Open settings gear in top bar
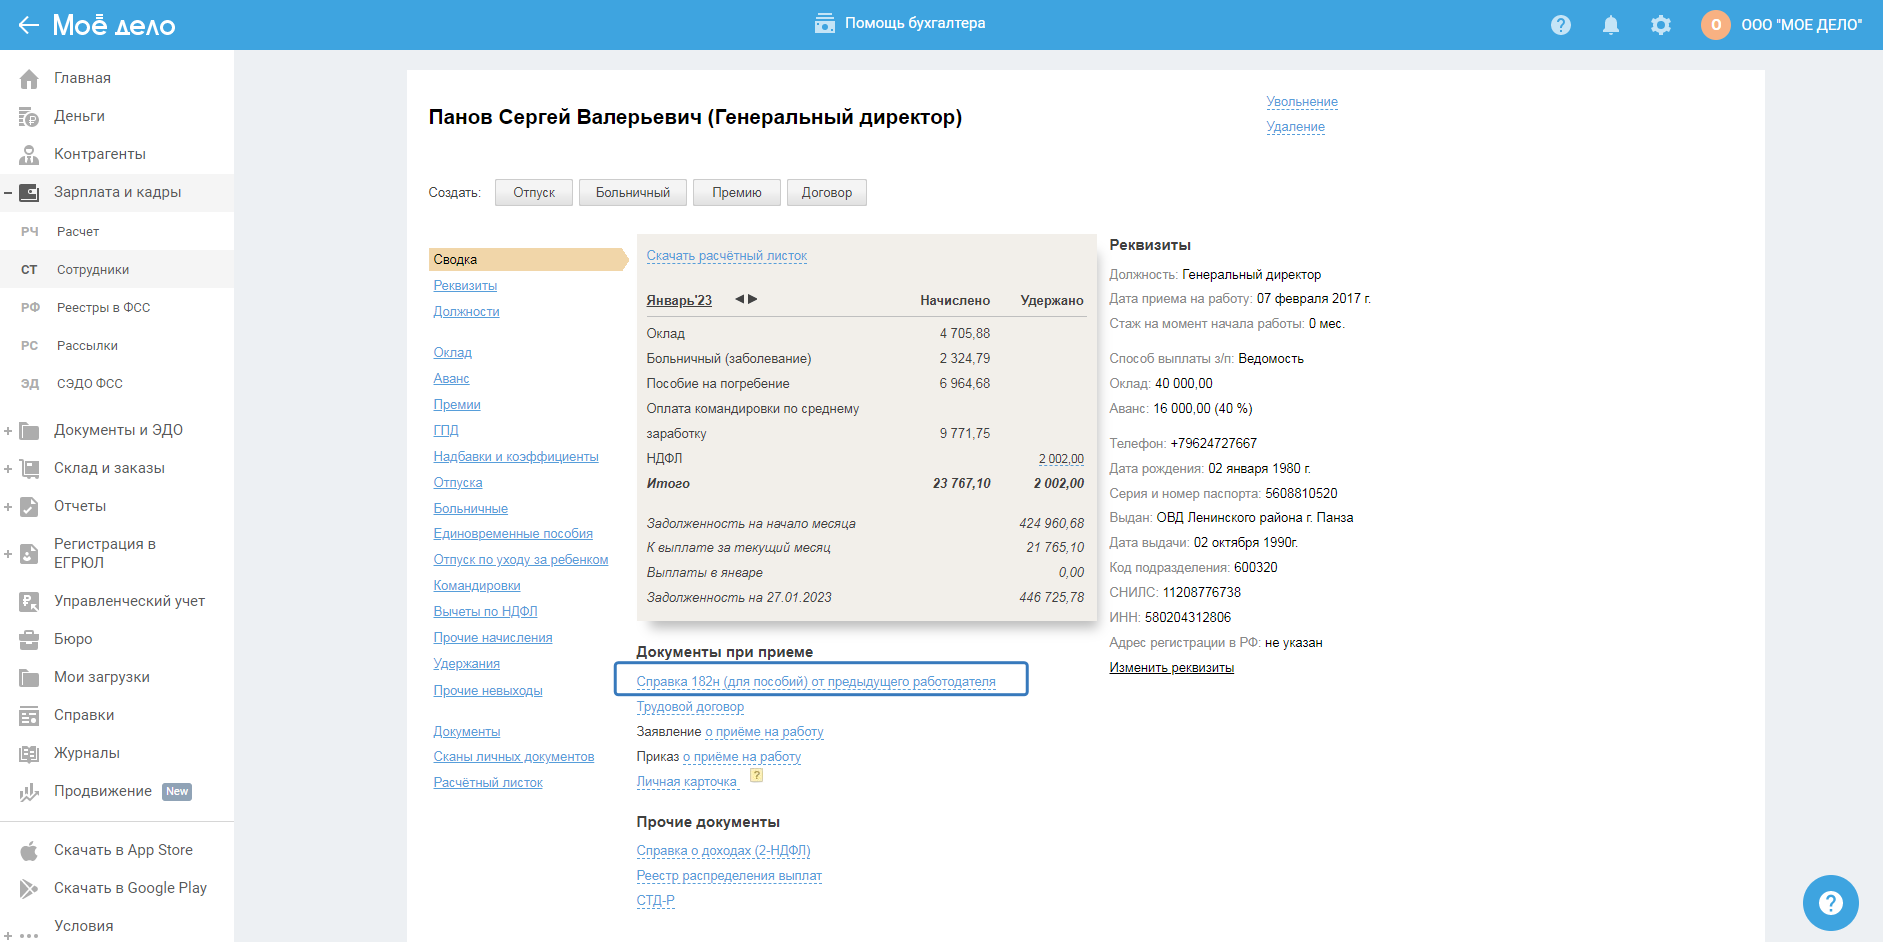The image size is (1883, 942). tap(1660, 25)
